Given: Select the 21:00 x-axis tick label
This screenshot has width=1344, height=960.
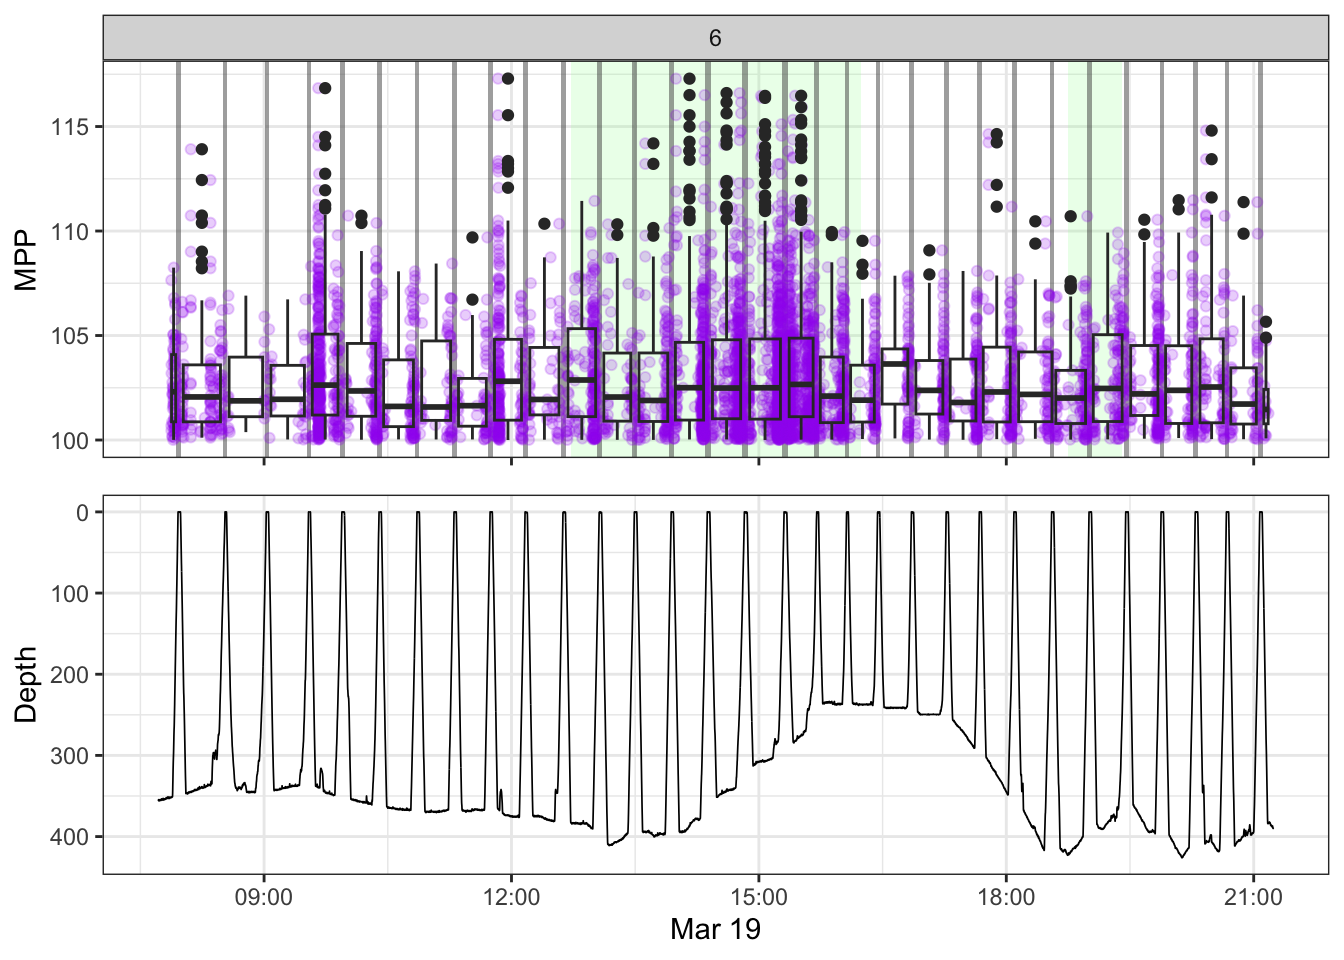Looking at the screenshot, I should click(x=1253, y=897).
